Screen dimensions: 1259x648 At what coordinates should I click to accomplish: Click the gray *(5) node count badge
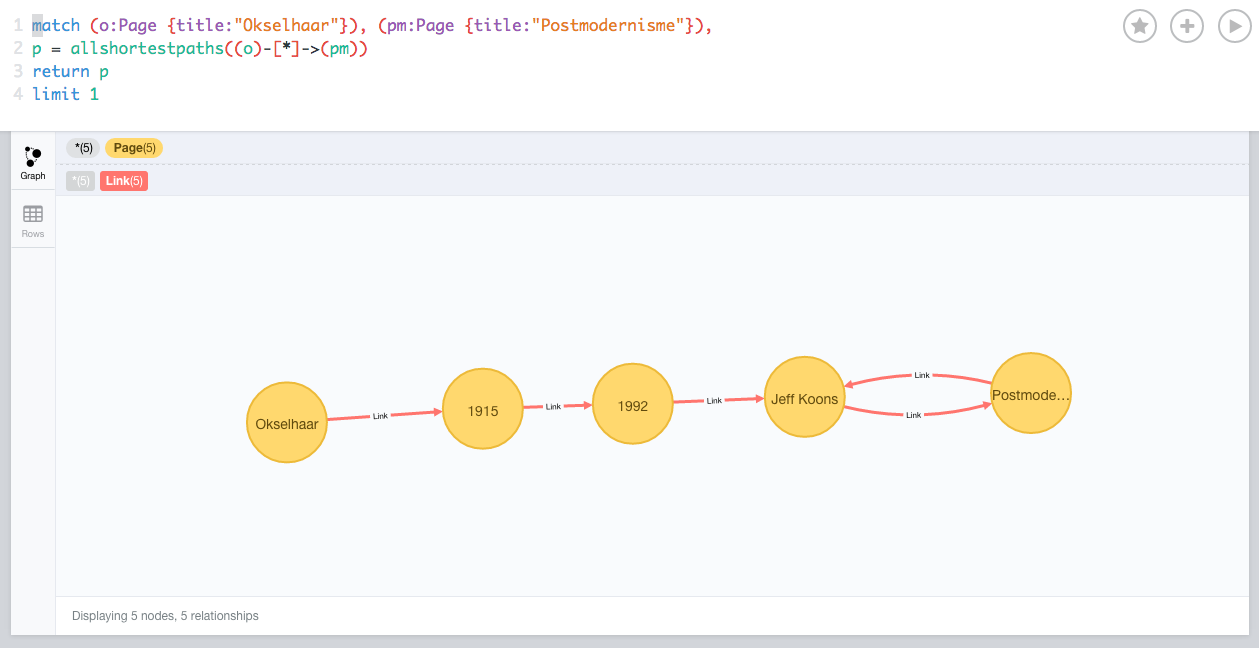click(84, 148)
